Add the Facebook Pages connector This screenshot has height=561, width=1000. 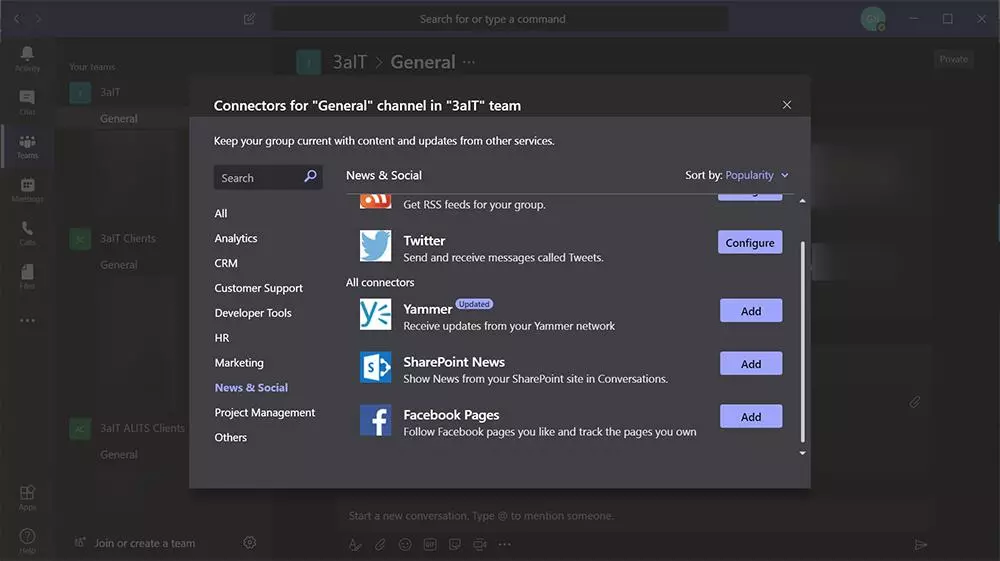click(x=751, y=417)
